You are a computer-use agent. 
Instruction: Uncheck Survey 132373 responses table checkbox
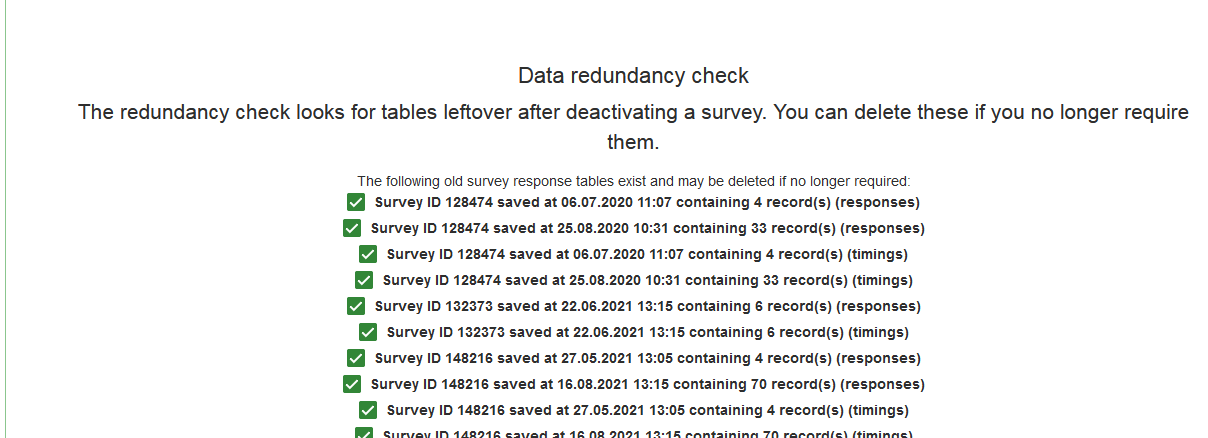tap(355, 306)
